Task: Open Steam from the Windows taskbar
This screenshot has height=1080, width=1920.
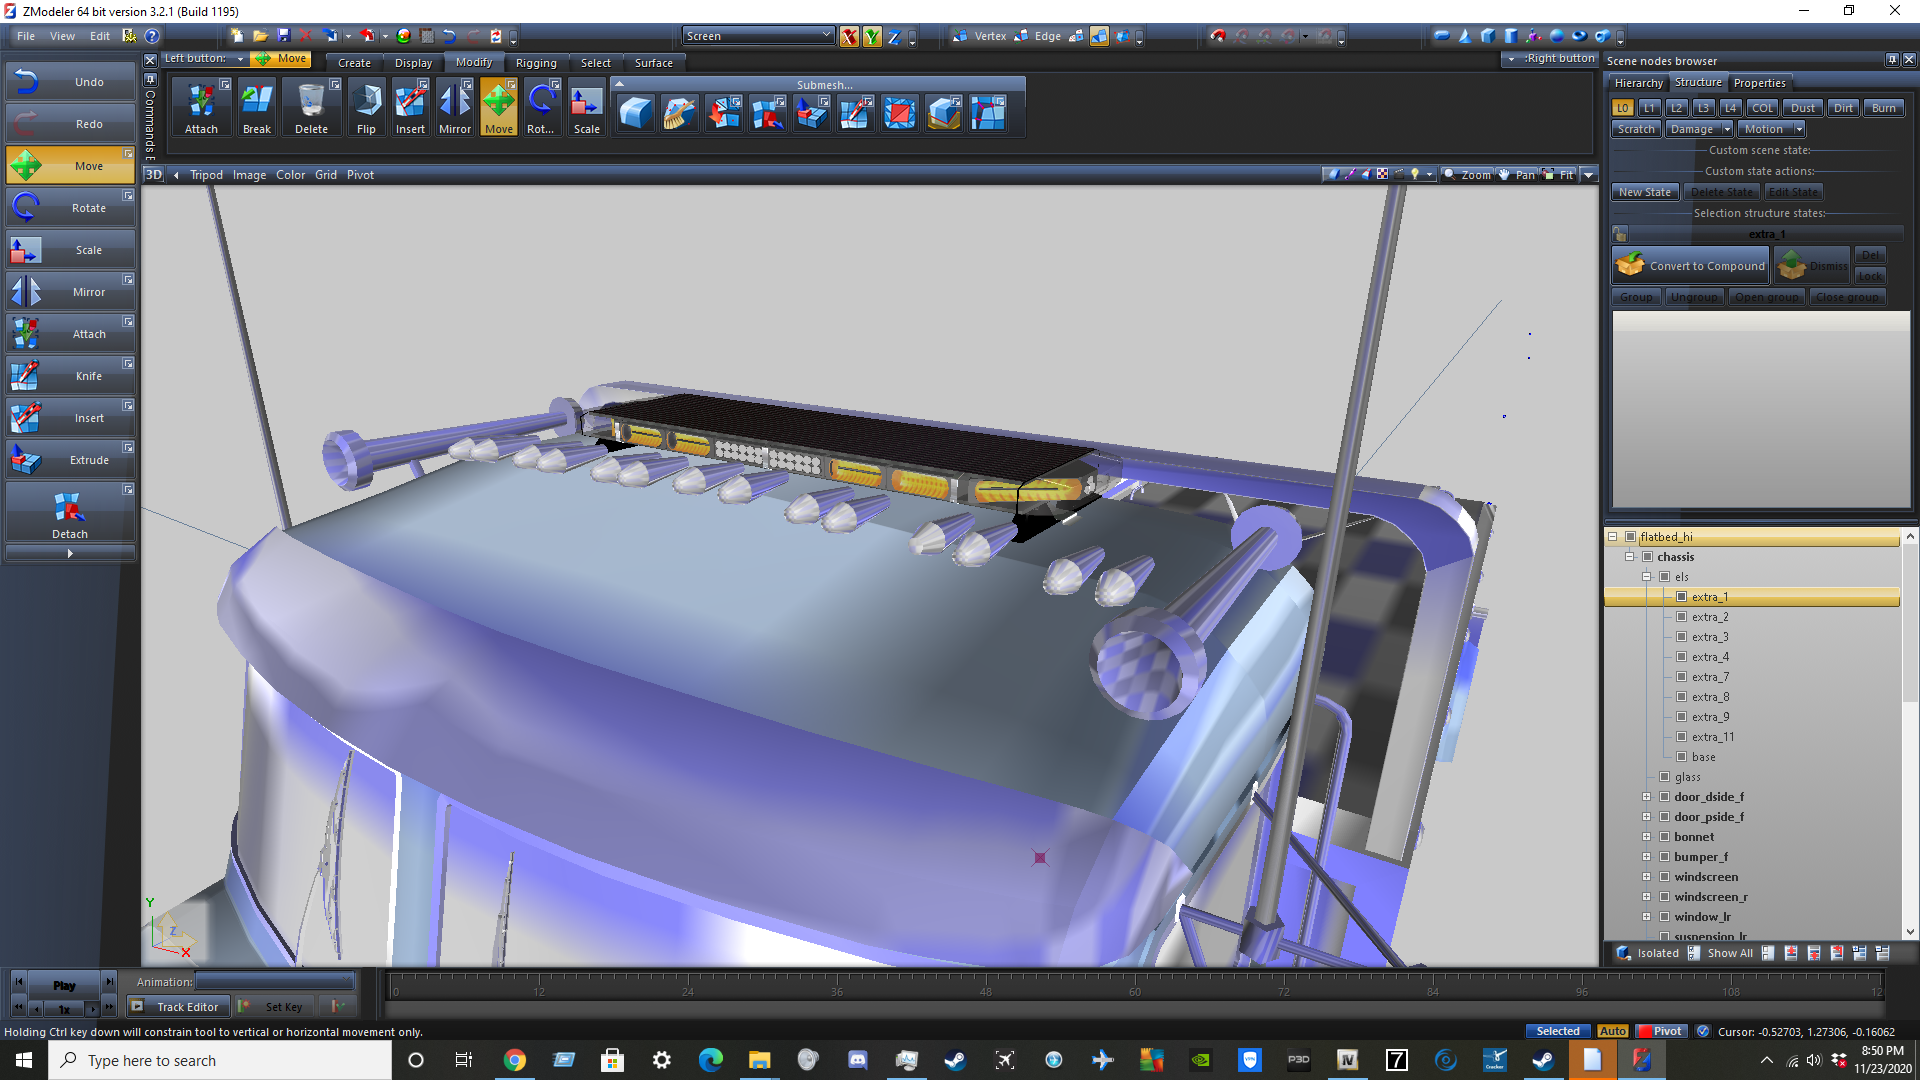Action: [x=955, y=1060]
